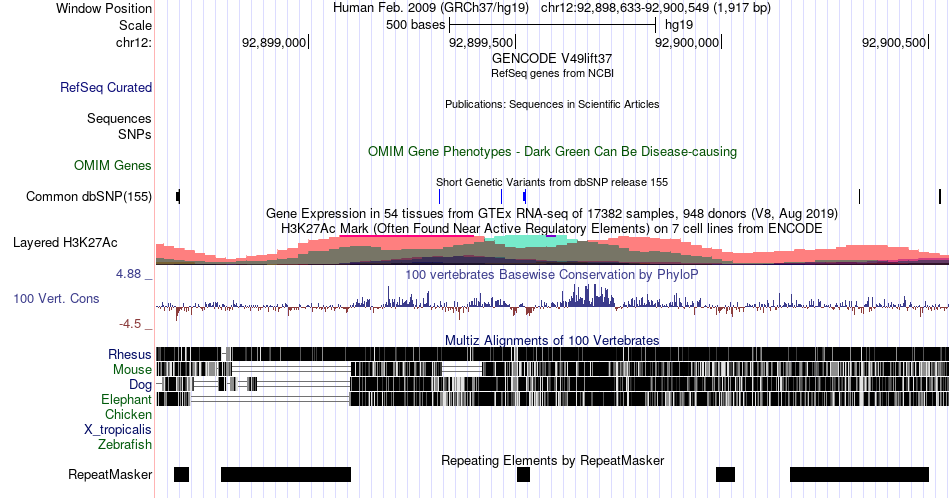950x498 pixels.
Task: Click the Window Position label
Action: click(x=104, y=8)
